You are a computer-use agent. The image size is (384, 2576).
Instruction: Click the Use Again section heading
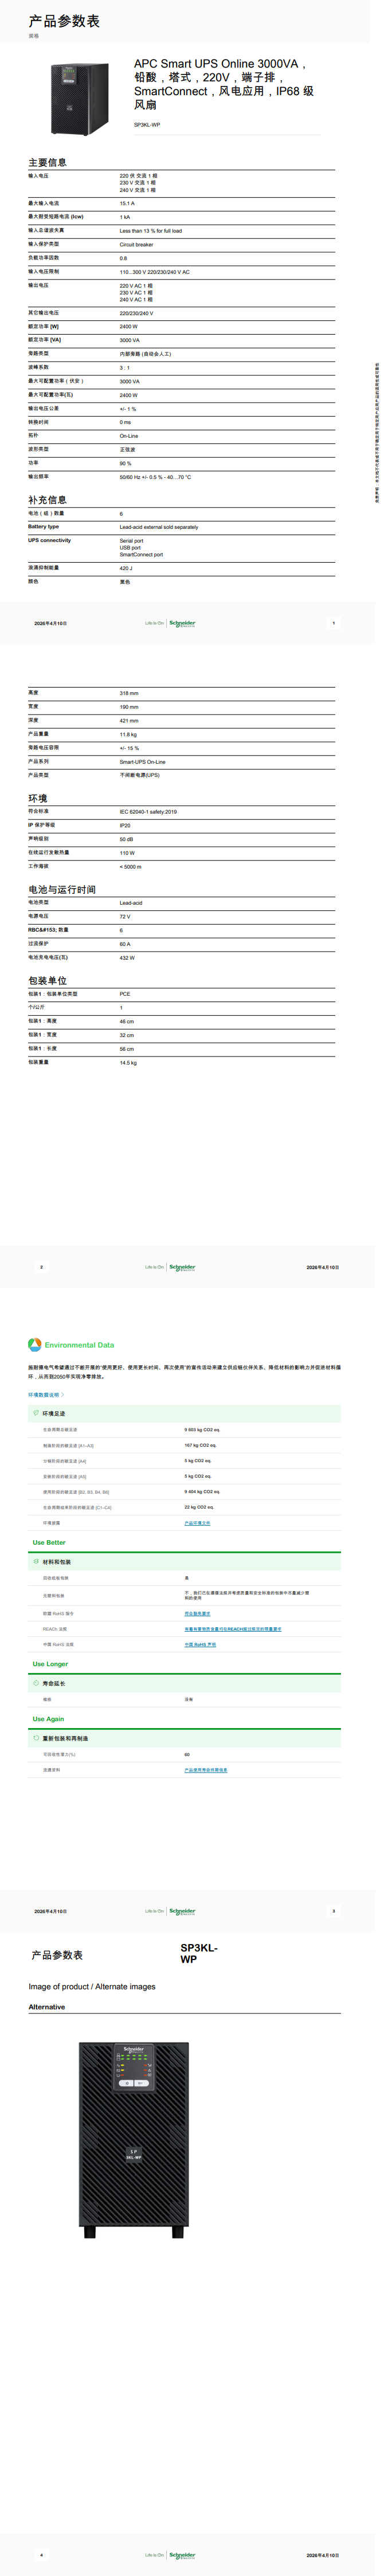(48, 1719)
